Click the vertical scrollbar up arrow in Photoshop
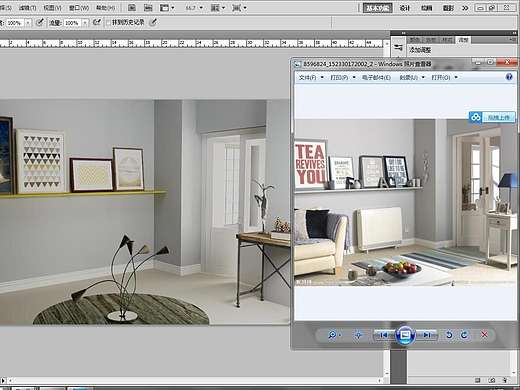The height and width of the screenshot is (390, 520). pos(386,43)
